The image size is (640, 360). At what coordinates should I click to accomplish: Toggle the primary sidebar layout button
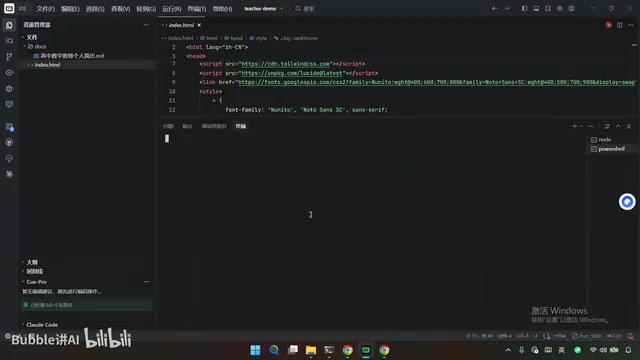(524, 9)
